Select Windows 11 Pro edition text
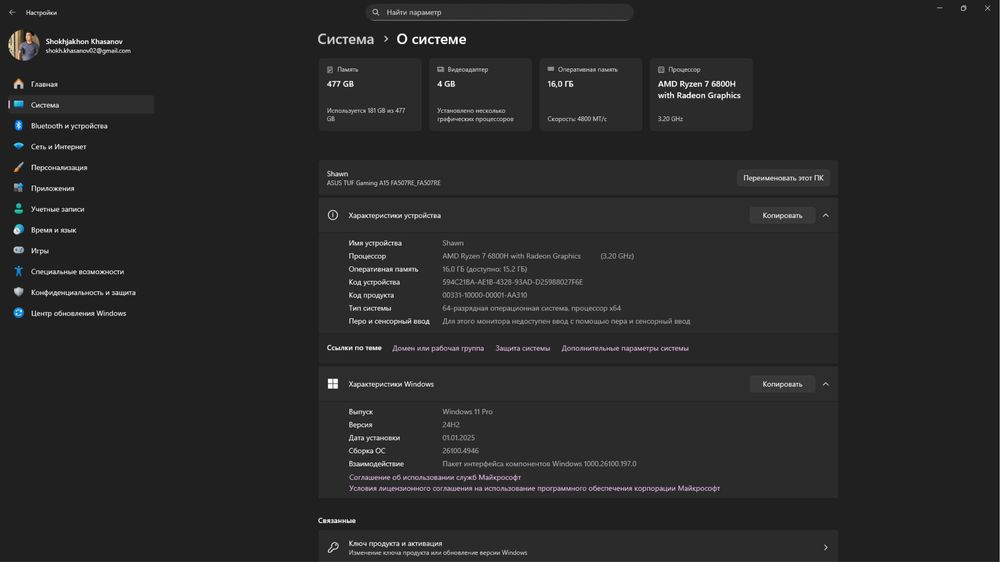Image resolution: width=1000 pixels, height=562 pixels. click(x=467, y=411)
